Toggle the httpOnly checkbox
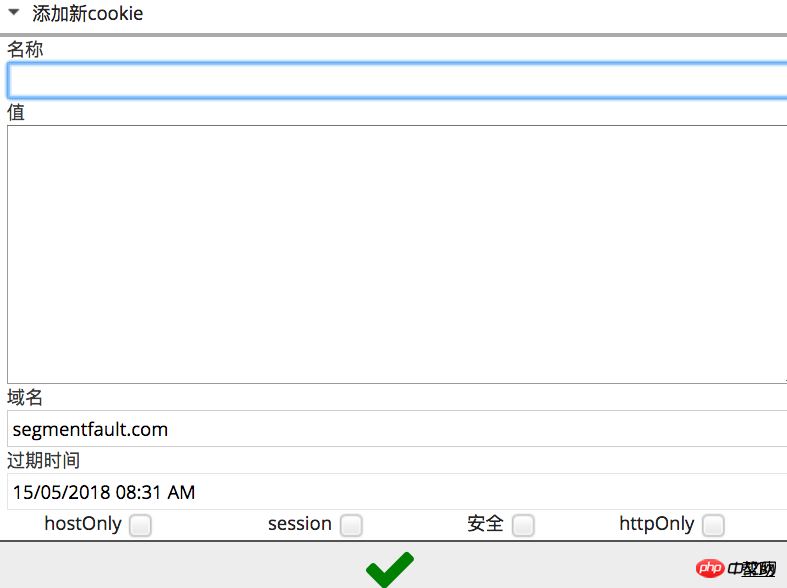 click(713, 525)
